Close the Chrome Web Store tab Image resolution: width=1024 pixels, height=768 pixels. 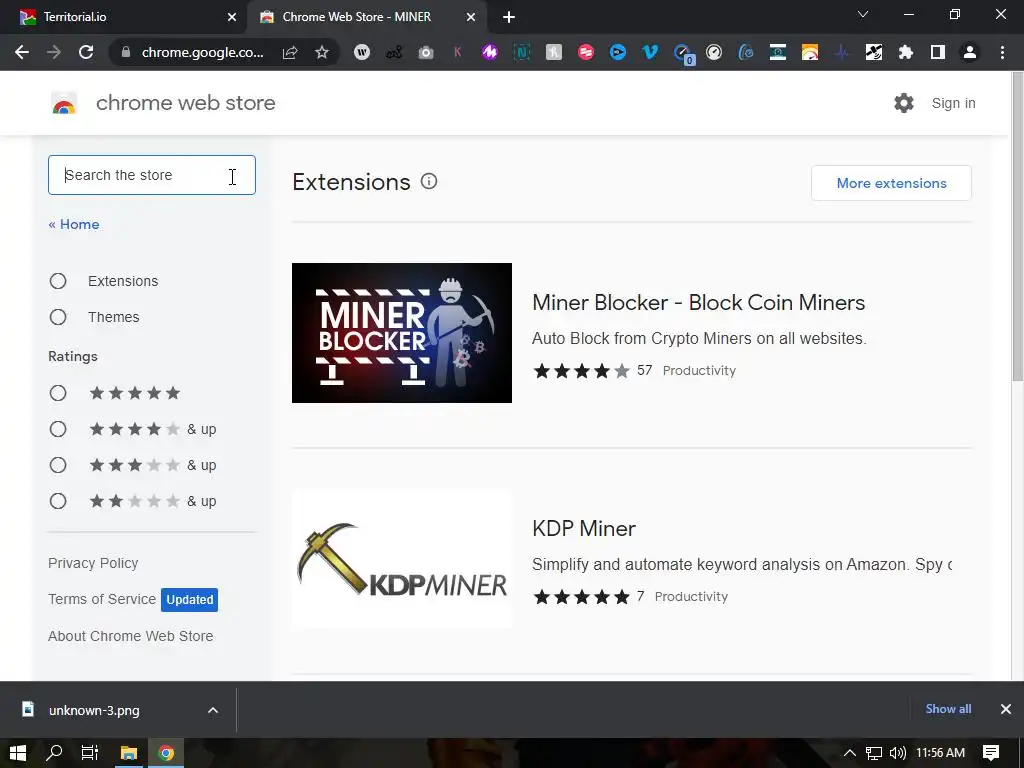pyautogui.click(x=471, y=17)
